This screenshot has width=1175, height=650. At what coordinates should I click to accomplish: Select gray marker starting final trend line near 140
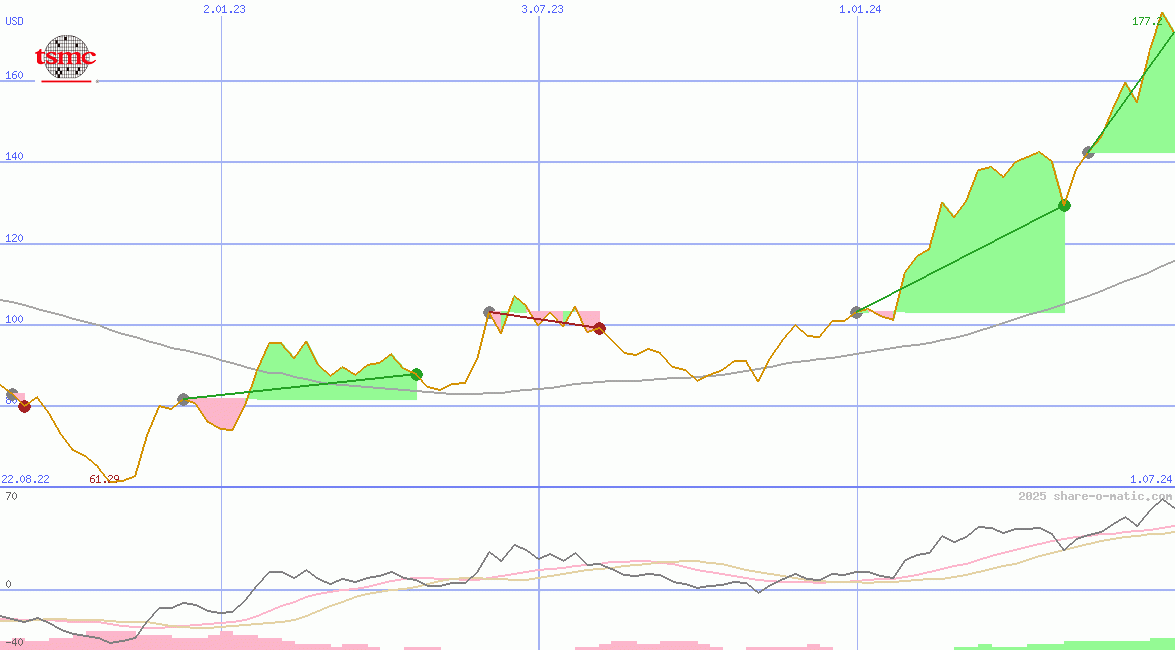pyautogui.click(x=1089, y=152)
